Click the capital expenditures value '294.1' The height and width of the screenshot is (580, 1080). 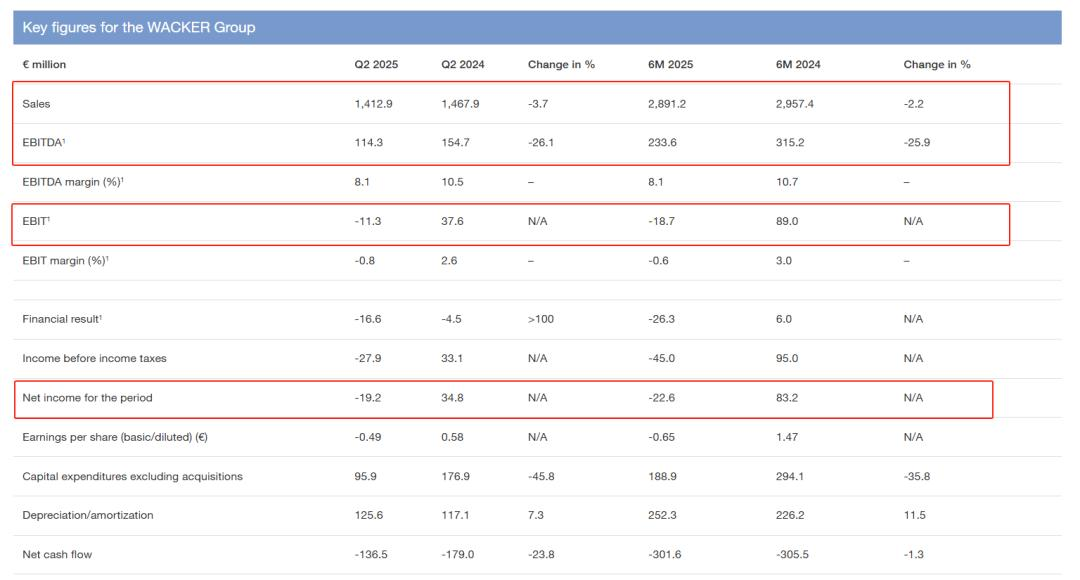[790, 476]
